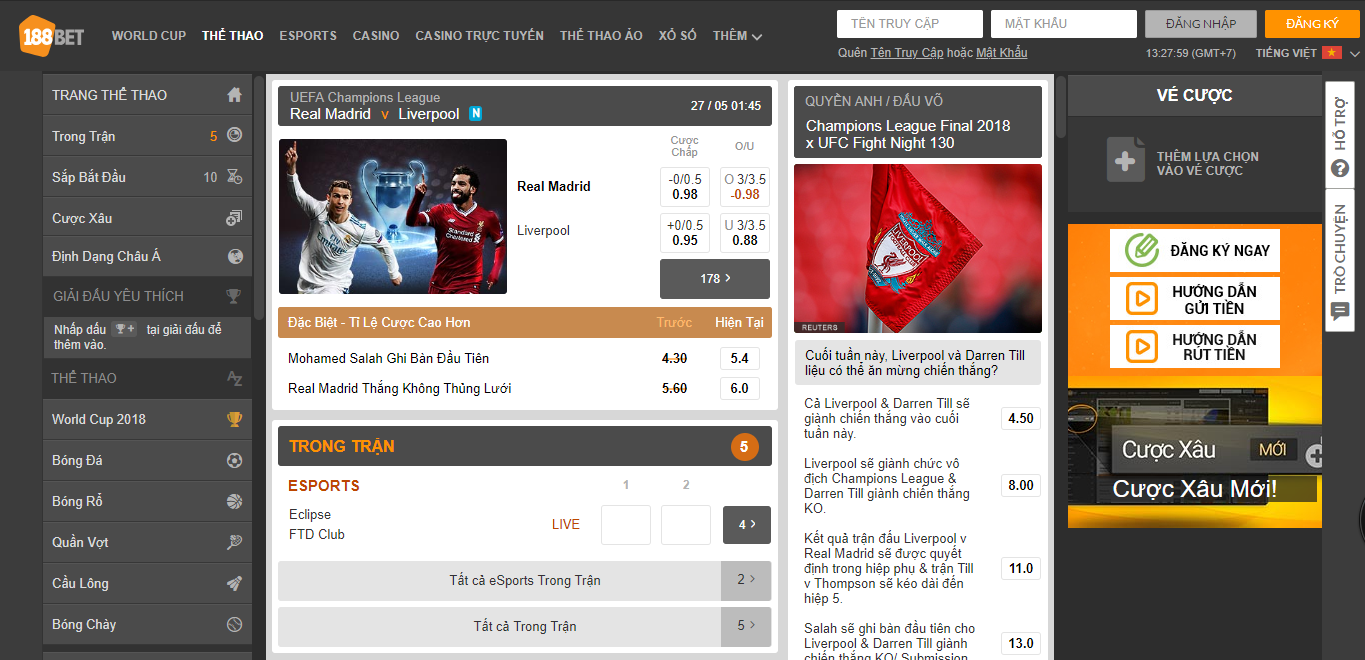1365x660 pixels.
Task: Open Trò Chuyện chat bubble icon
Action: tap(1340, 311)
